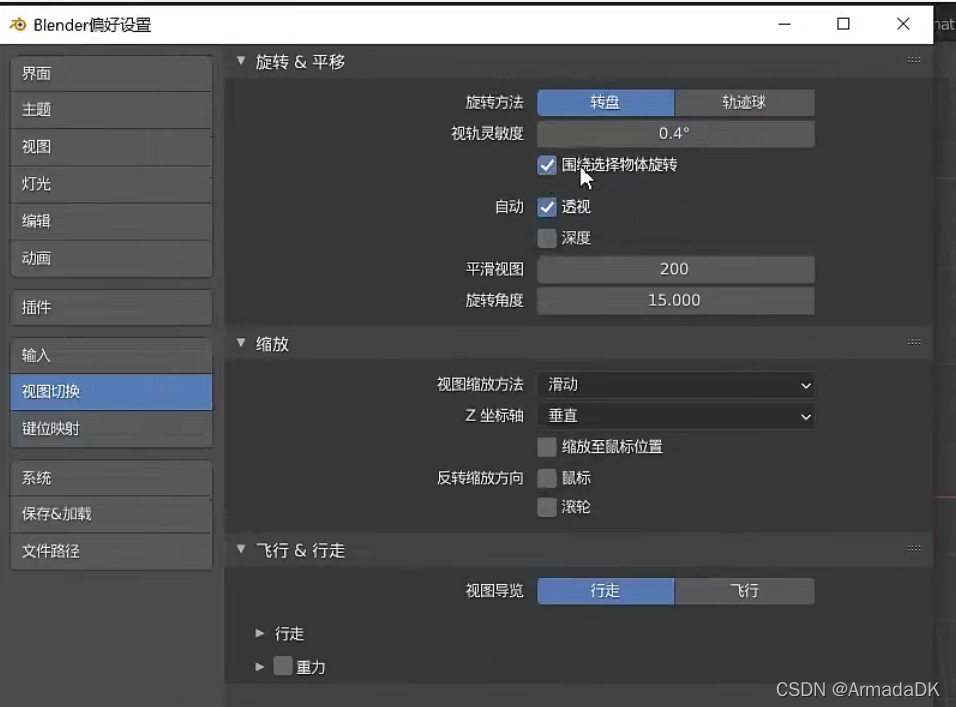956x707 pixels.
Task: Open the 灯光 preferences tab
Action: [111, 184]
